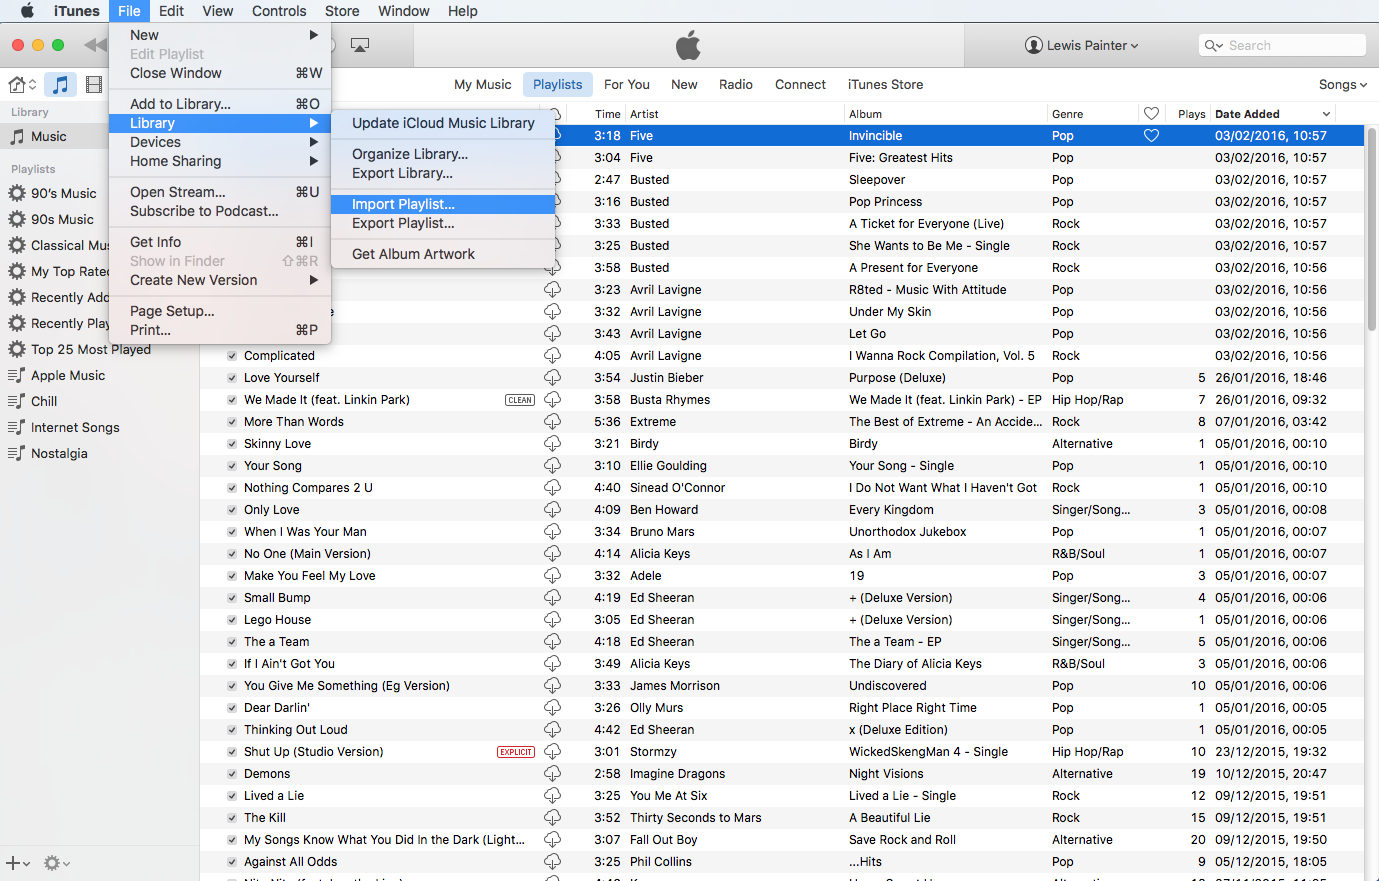The image size is (1379, 881).
Task: Toggle the checkbox for Skinny Love
Action: pyautogui.click(x=232, y=444)
